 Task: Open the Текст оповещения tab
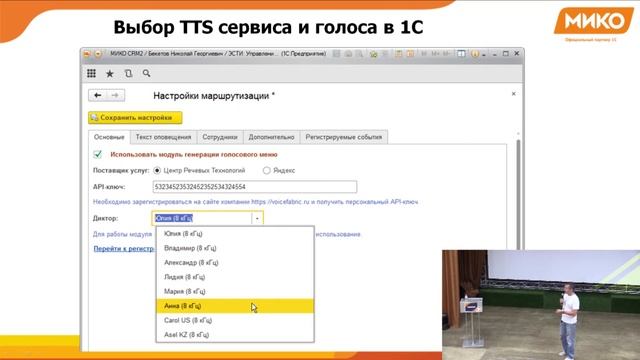(x=163, y=137)
